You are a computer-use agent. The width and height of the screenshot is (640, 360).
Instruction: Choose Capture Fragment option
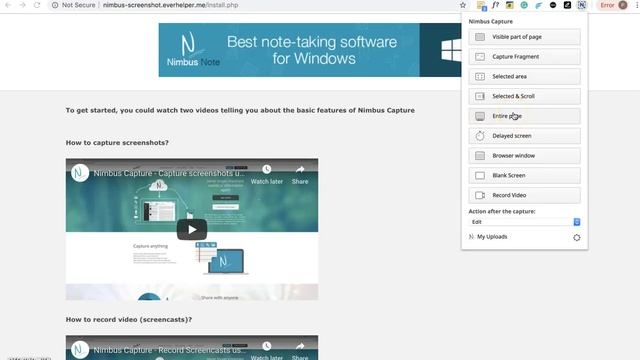(524, 57)
